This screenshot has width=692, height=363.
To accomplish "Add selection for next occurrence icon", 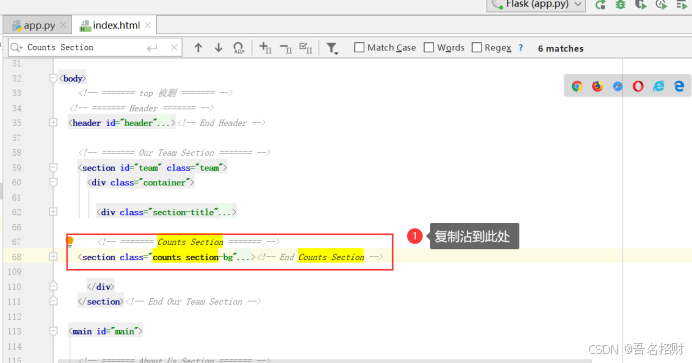I will [265, 48].
